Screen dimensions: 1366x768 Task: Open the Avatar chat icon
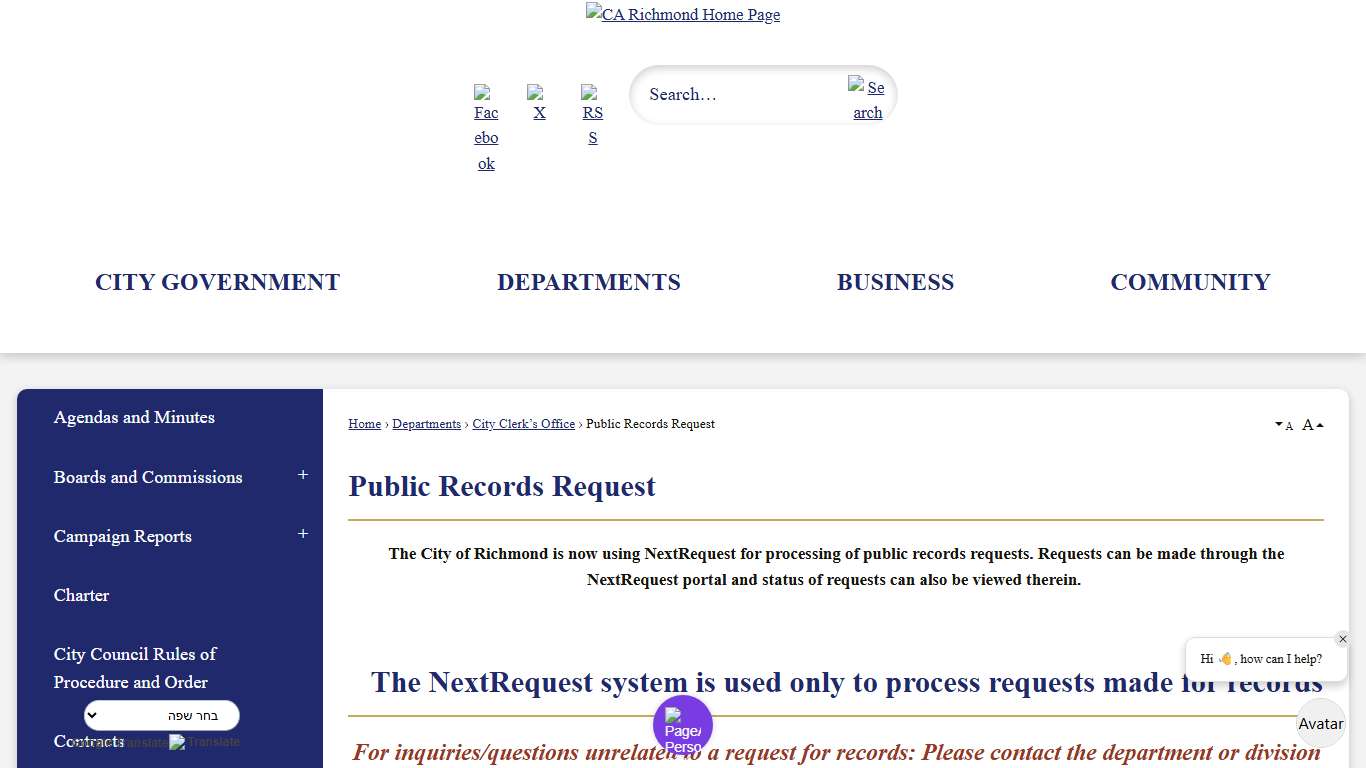click(1321, 723)
